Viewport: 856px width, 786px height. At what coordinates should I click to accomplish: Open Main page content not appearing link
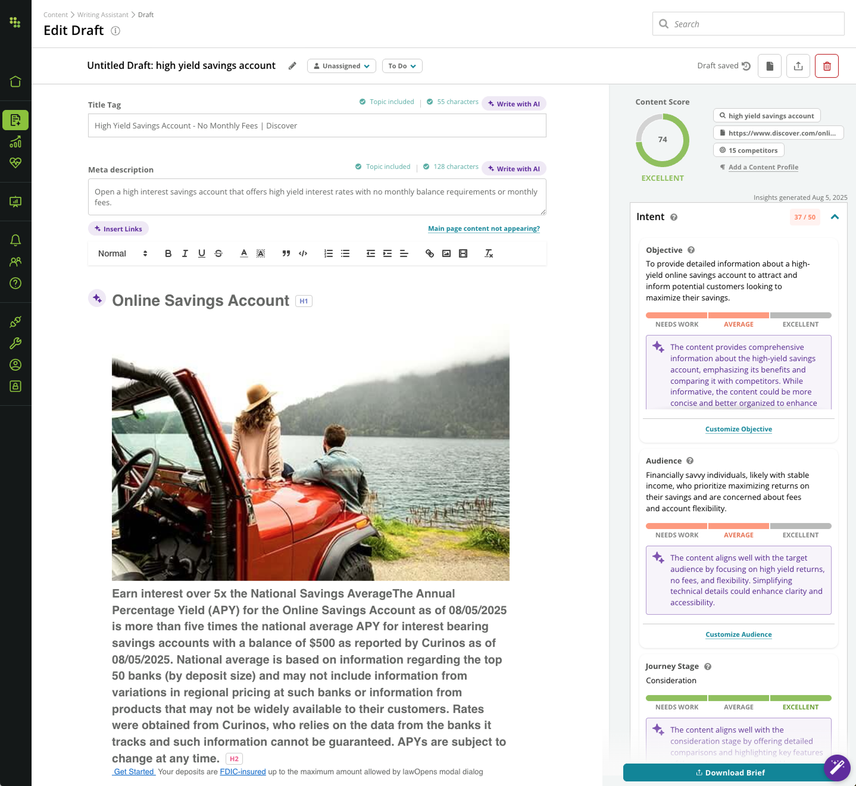click(x=484, y=229)
